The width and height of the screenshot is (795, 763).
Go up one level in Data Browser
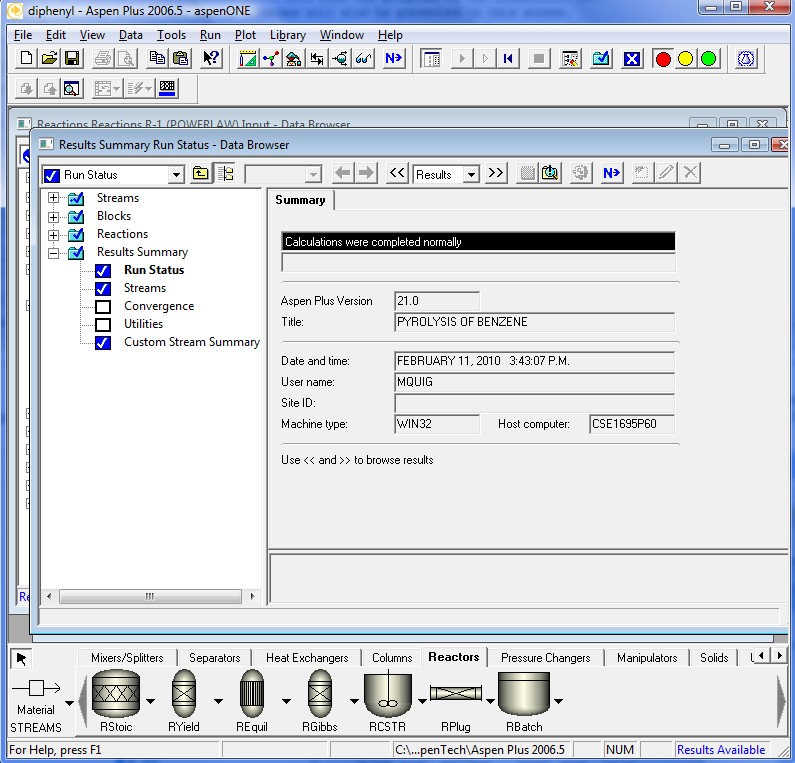coord(201,174)
